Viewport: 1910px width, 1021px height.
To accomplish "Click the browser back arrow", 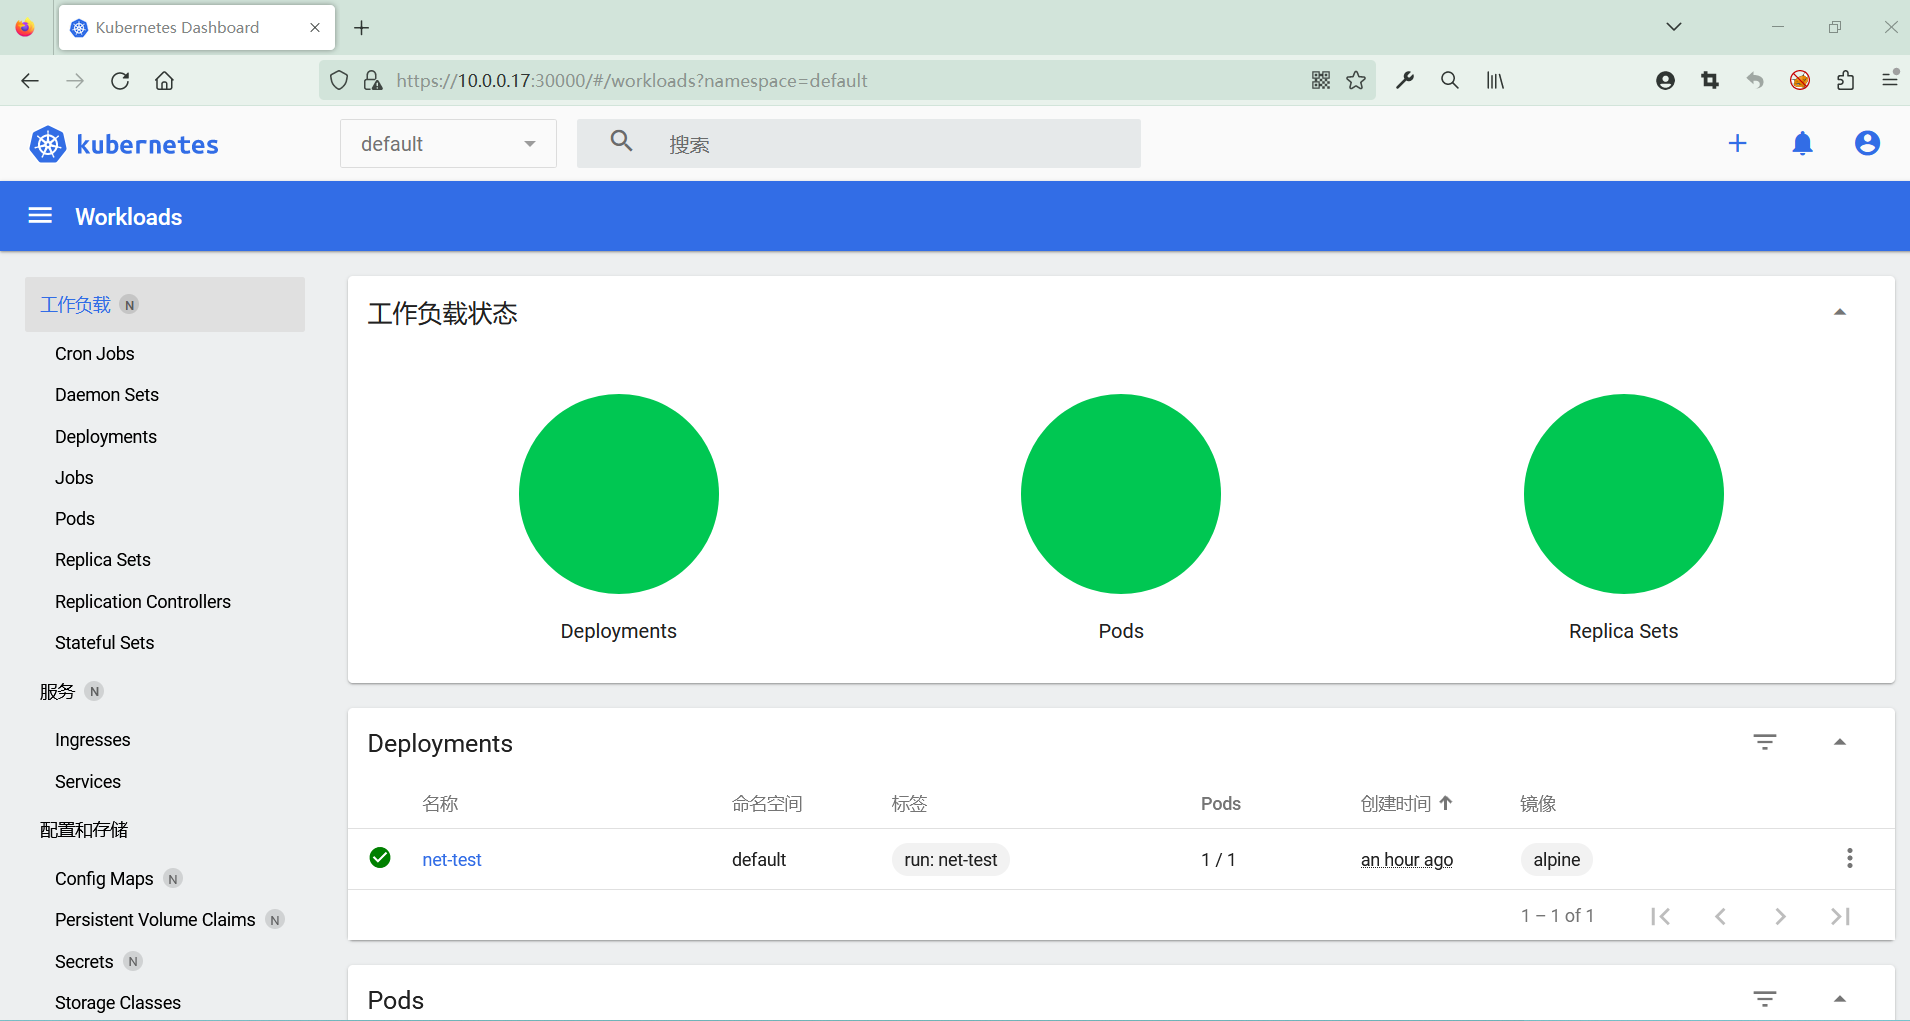I will pos(30,81).
